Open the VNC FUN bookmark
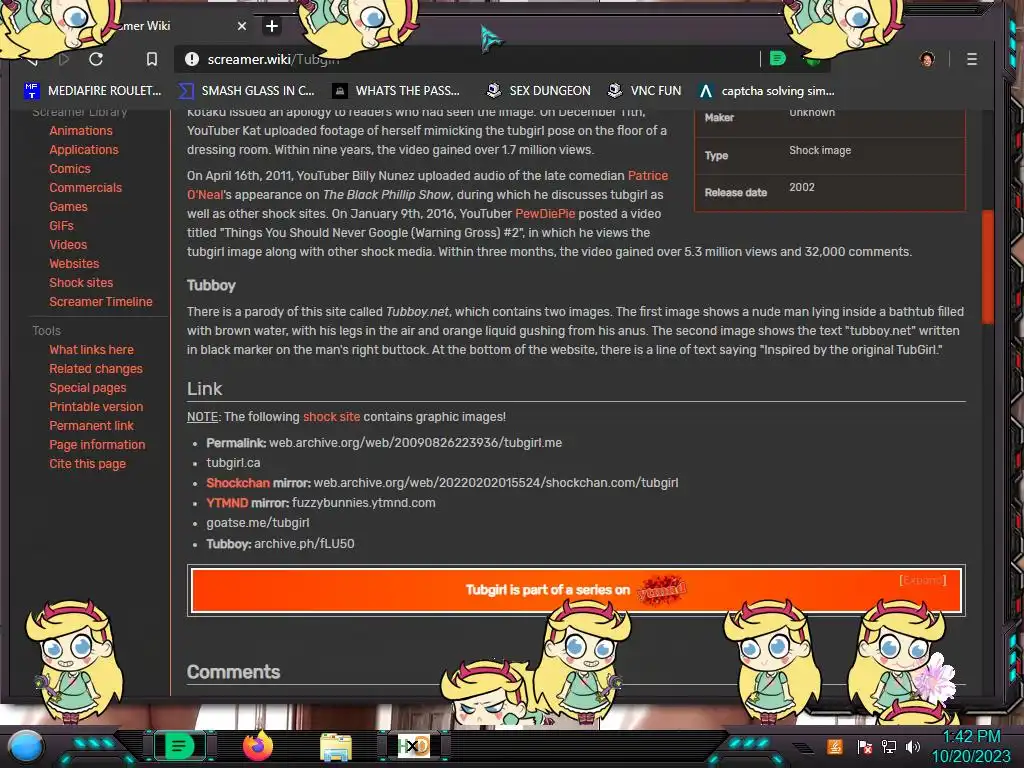Viewport: 1024px width, 768px height. click(x=645, y=91)
